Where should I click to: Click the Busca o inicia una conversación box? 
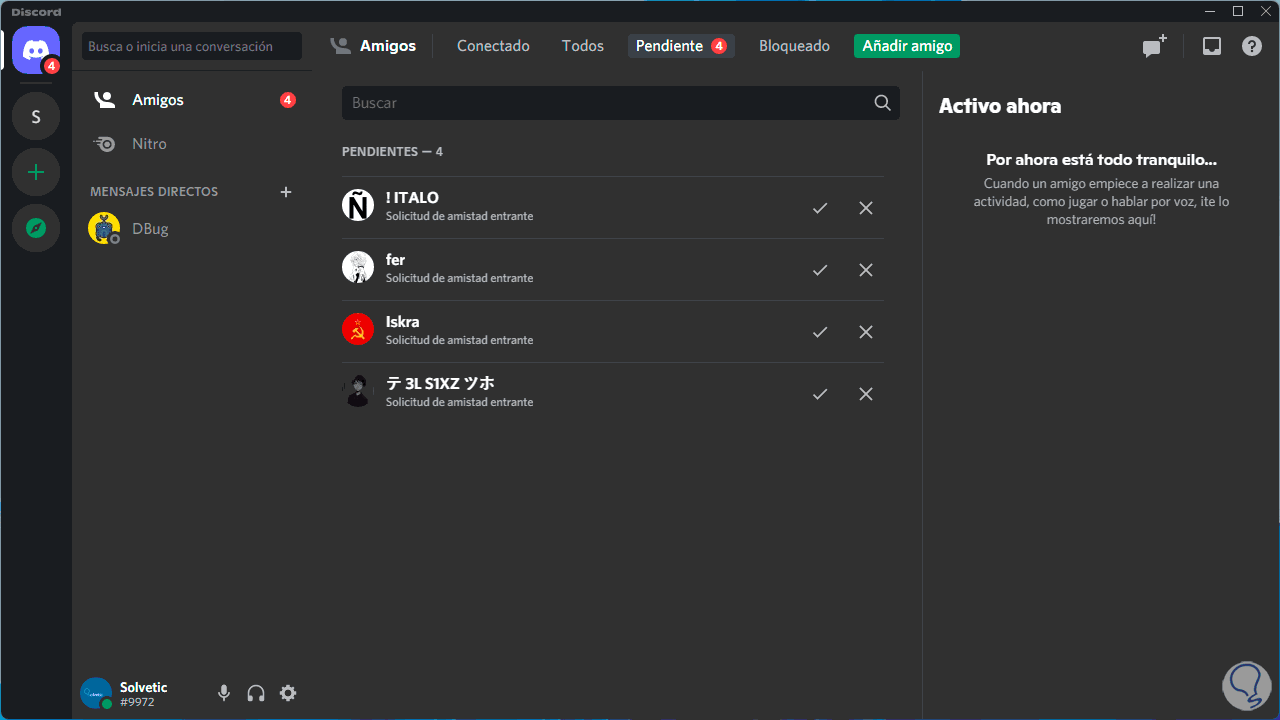pos(192,46)
